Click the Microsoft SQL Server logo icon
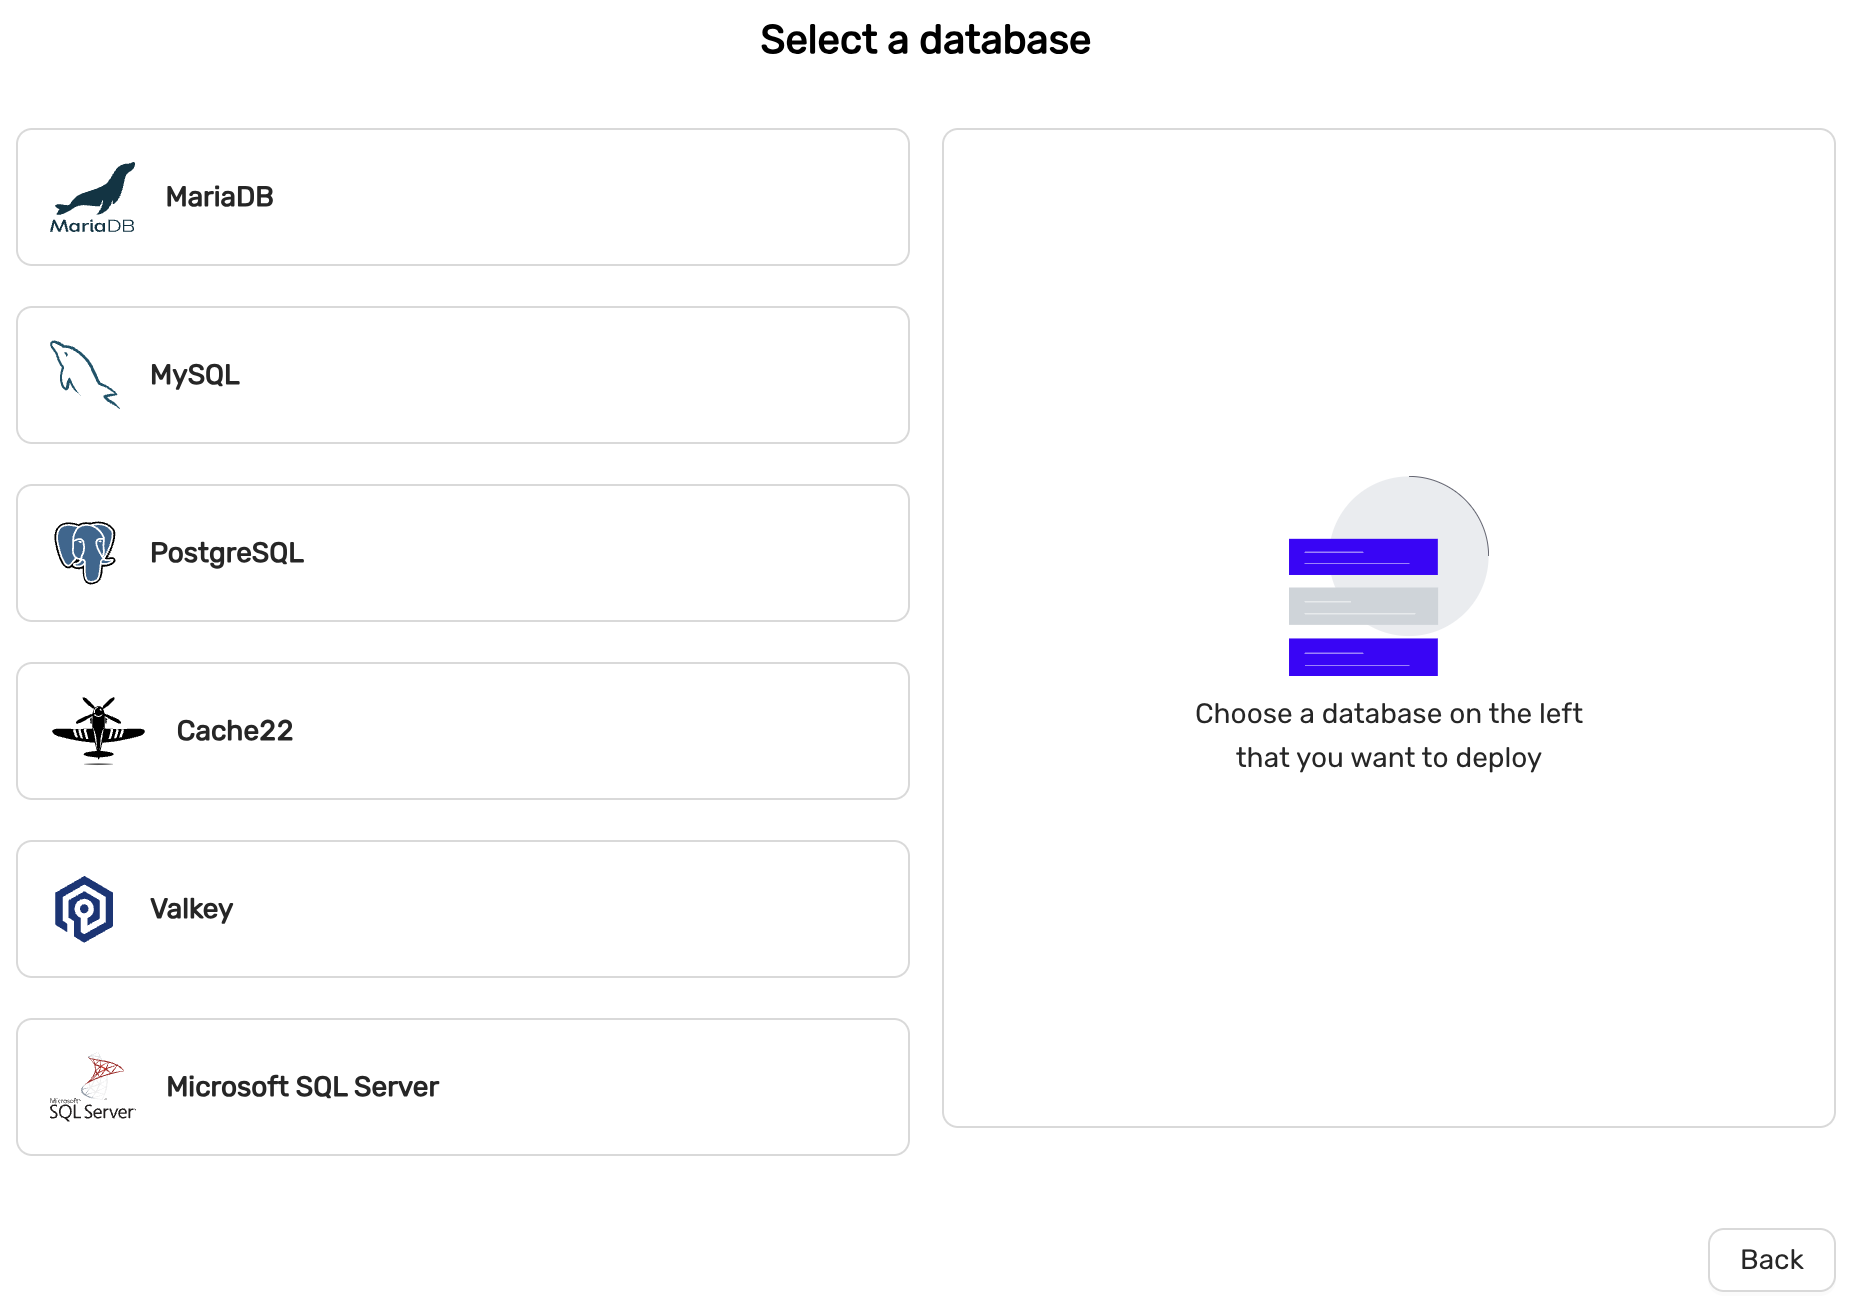The image size is (1854, 1302). 92,1087
